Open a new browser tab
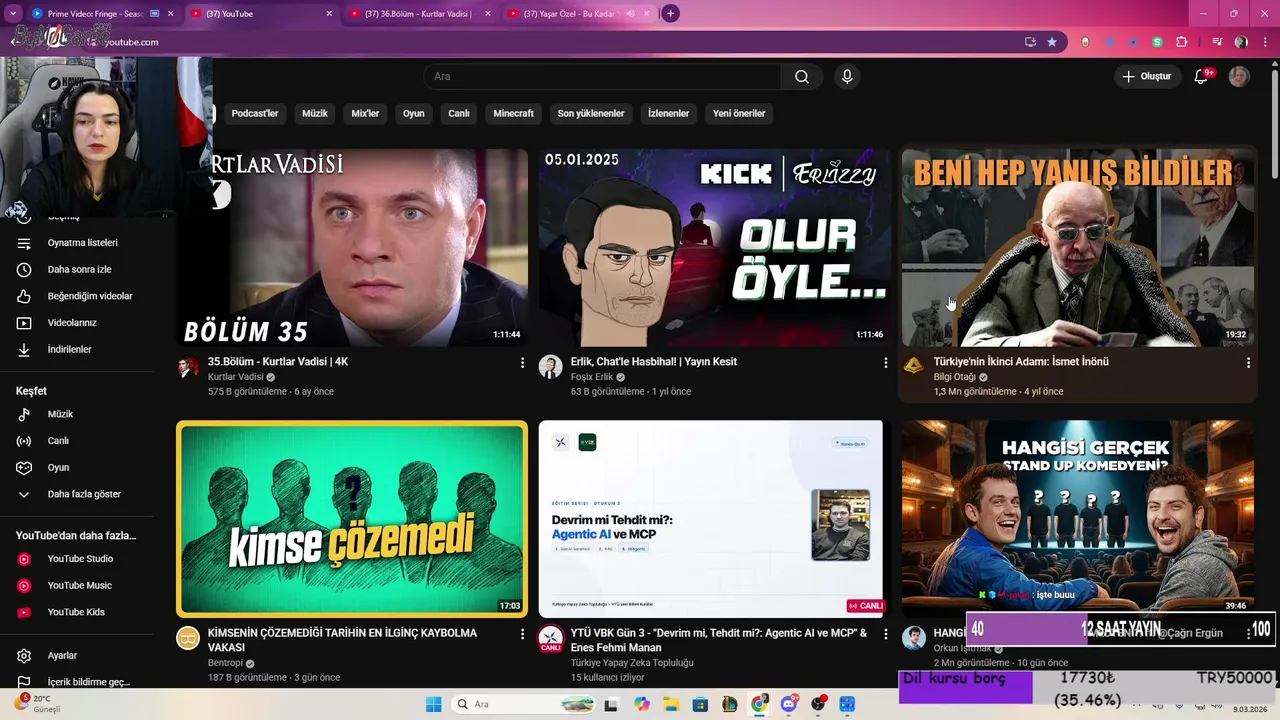 tap(671, 14)
